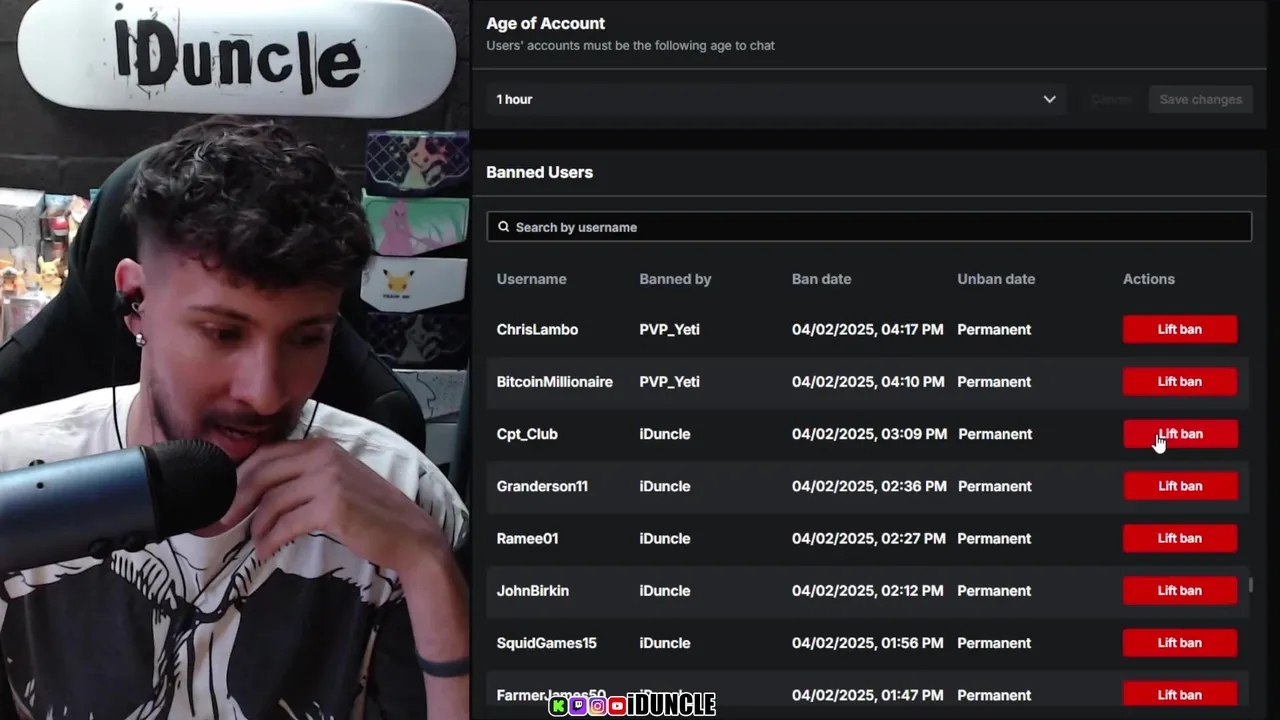Image resolution: width=1280 pixels, height=720 pixels.
Task: Expand the dropdown chevron arrow
Action: pos(1049,99)
